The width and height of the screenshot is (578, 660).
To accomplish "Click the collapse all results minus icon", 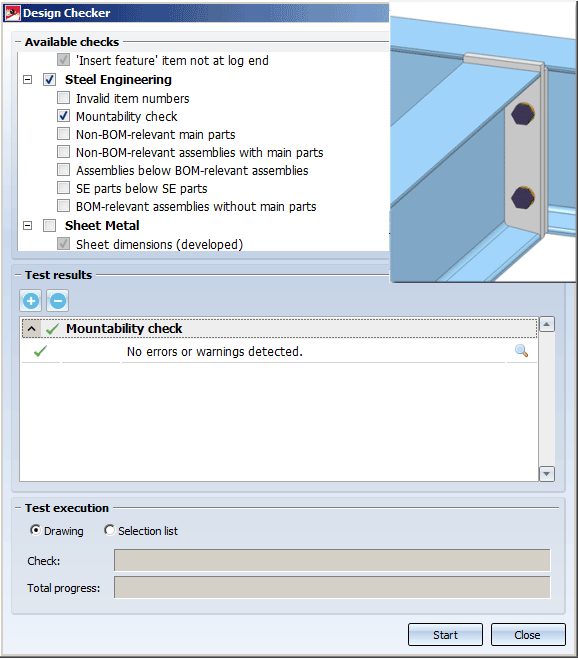I will (58, 301).
